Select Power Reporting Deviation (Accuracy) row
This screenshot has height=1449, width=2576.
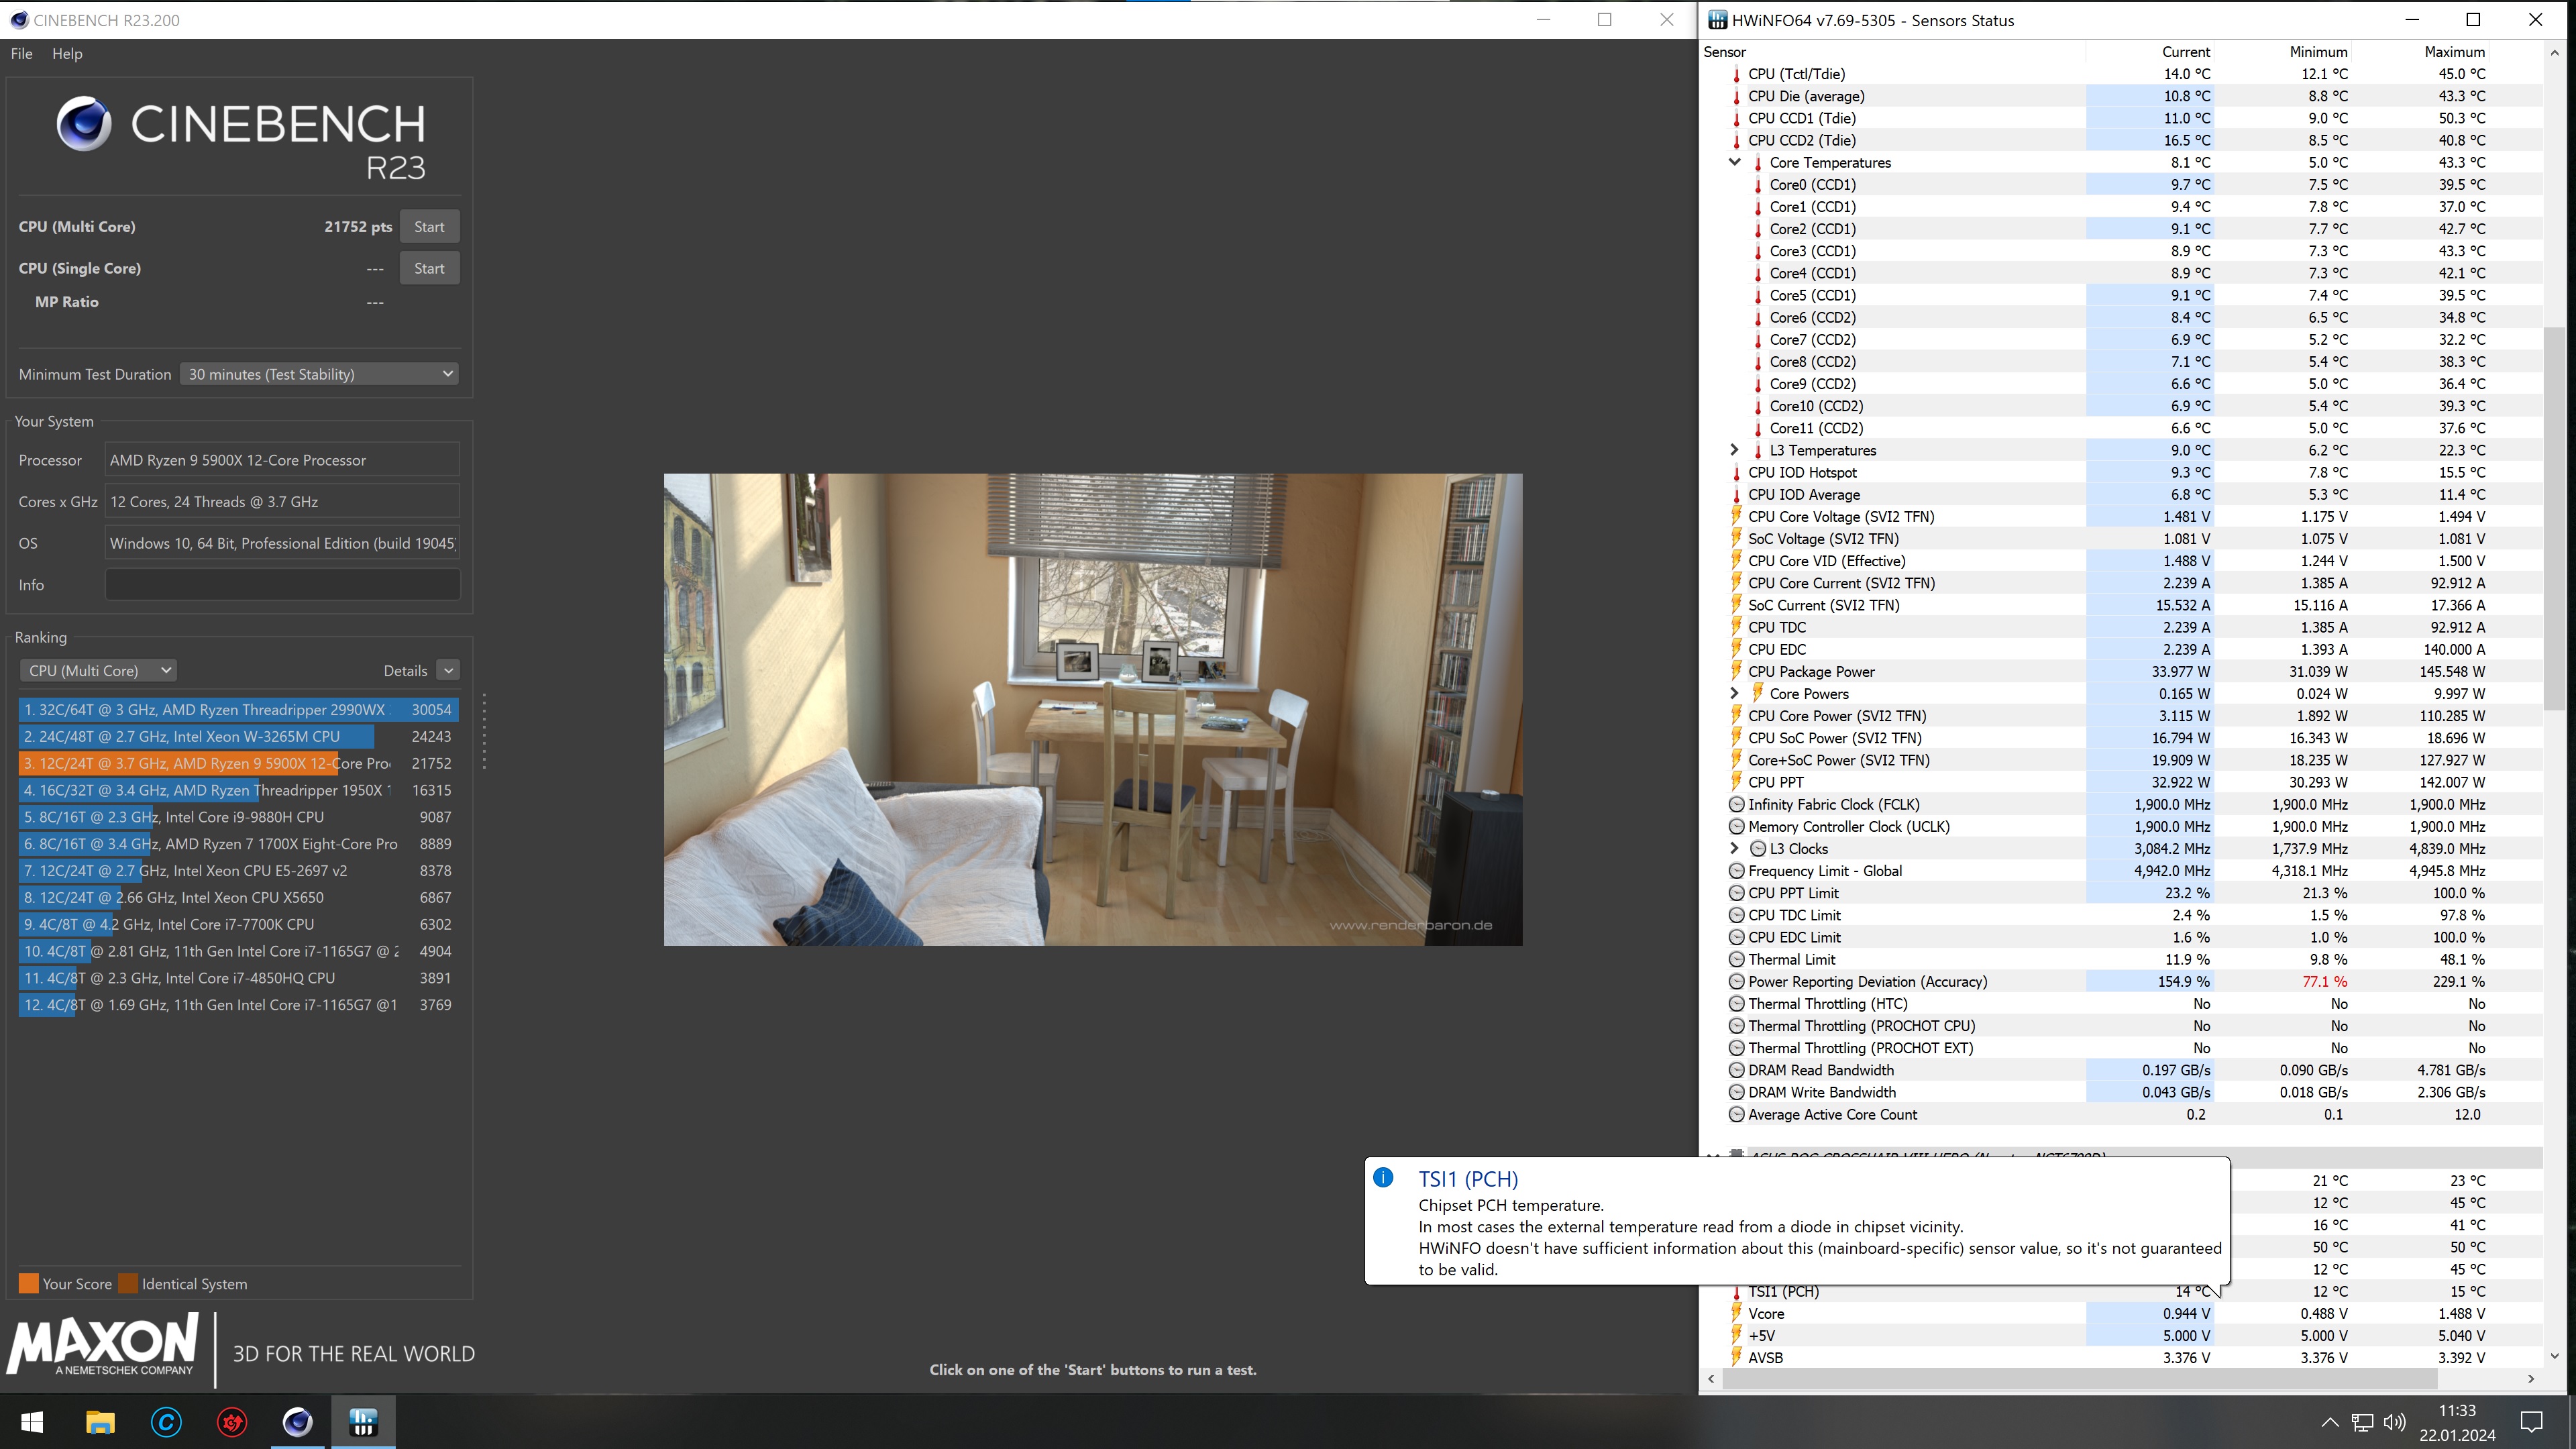coord(2120,982)
